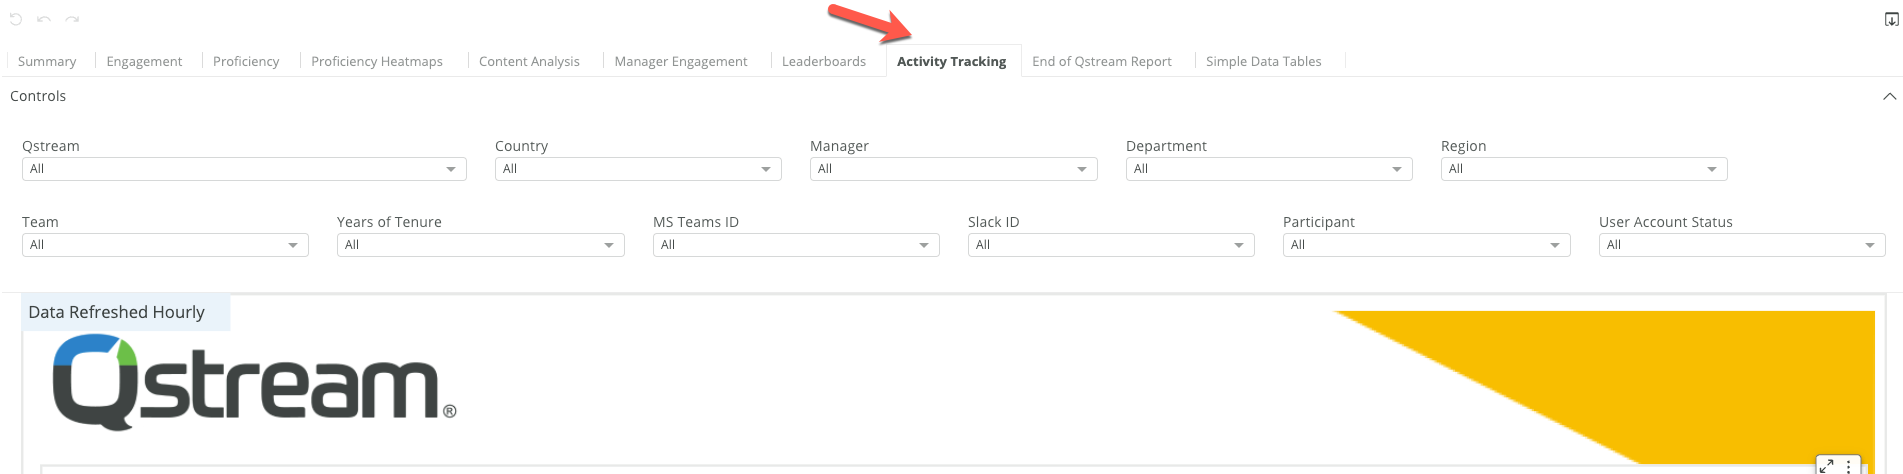Go to the Proficiency Heatmaps tab
Image resolution: width=1903 pixels, height=474 pixels.
377,61
